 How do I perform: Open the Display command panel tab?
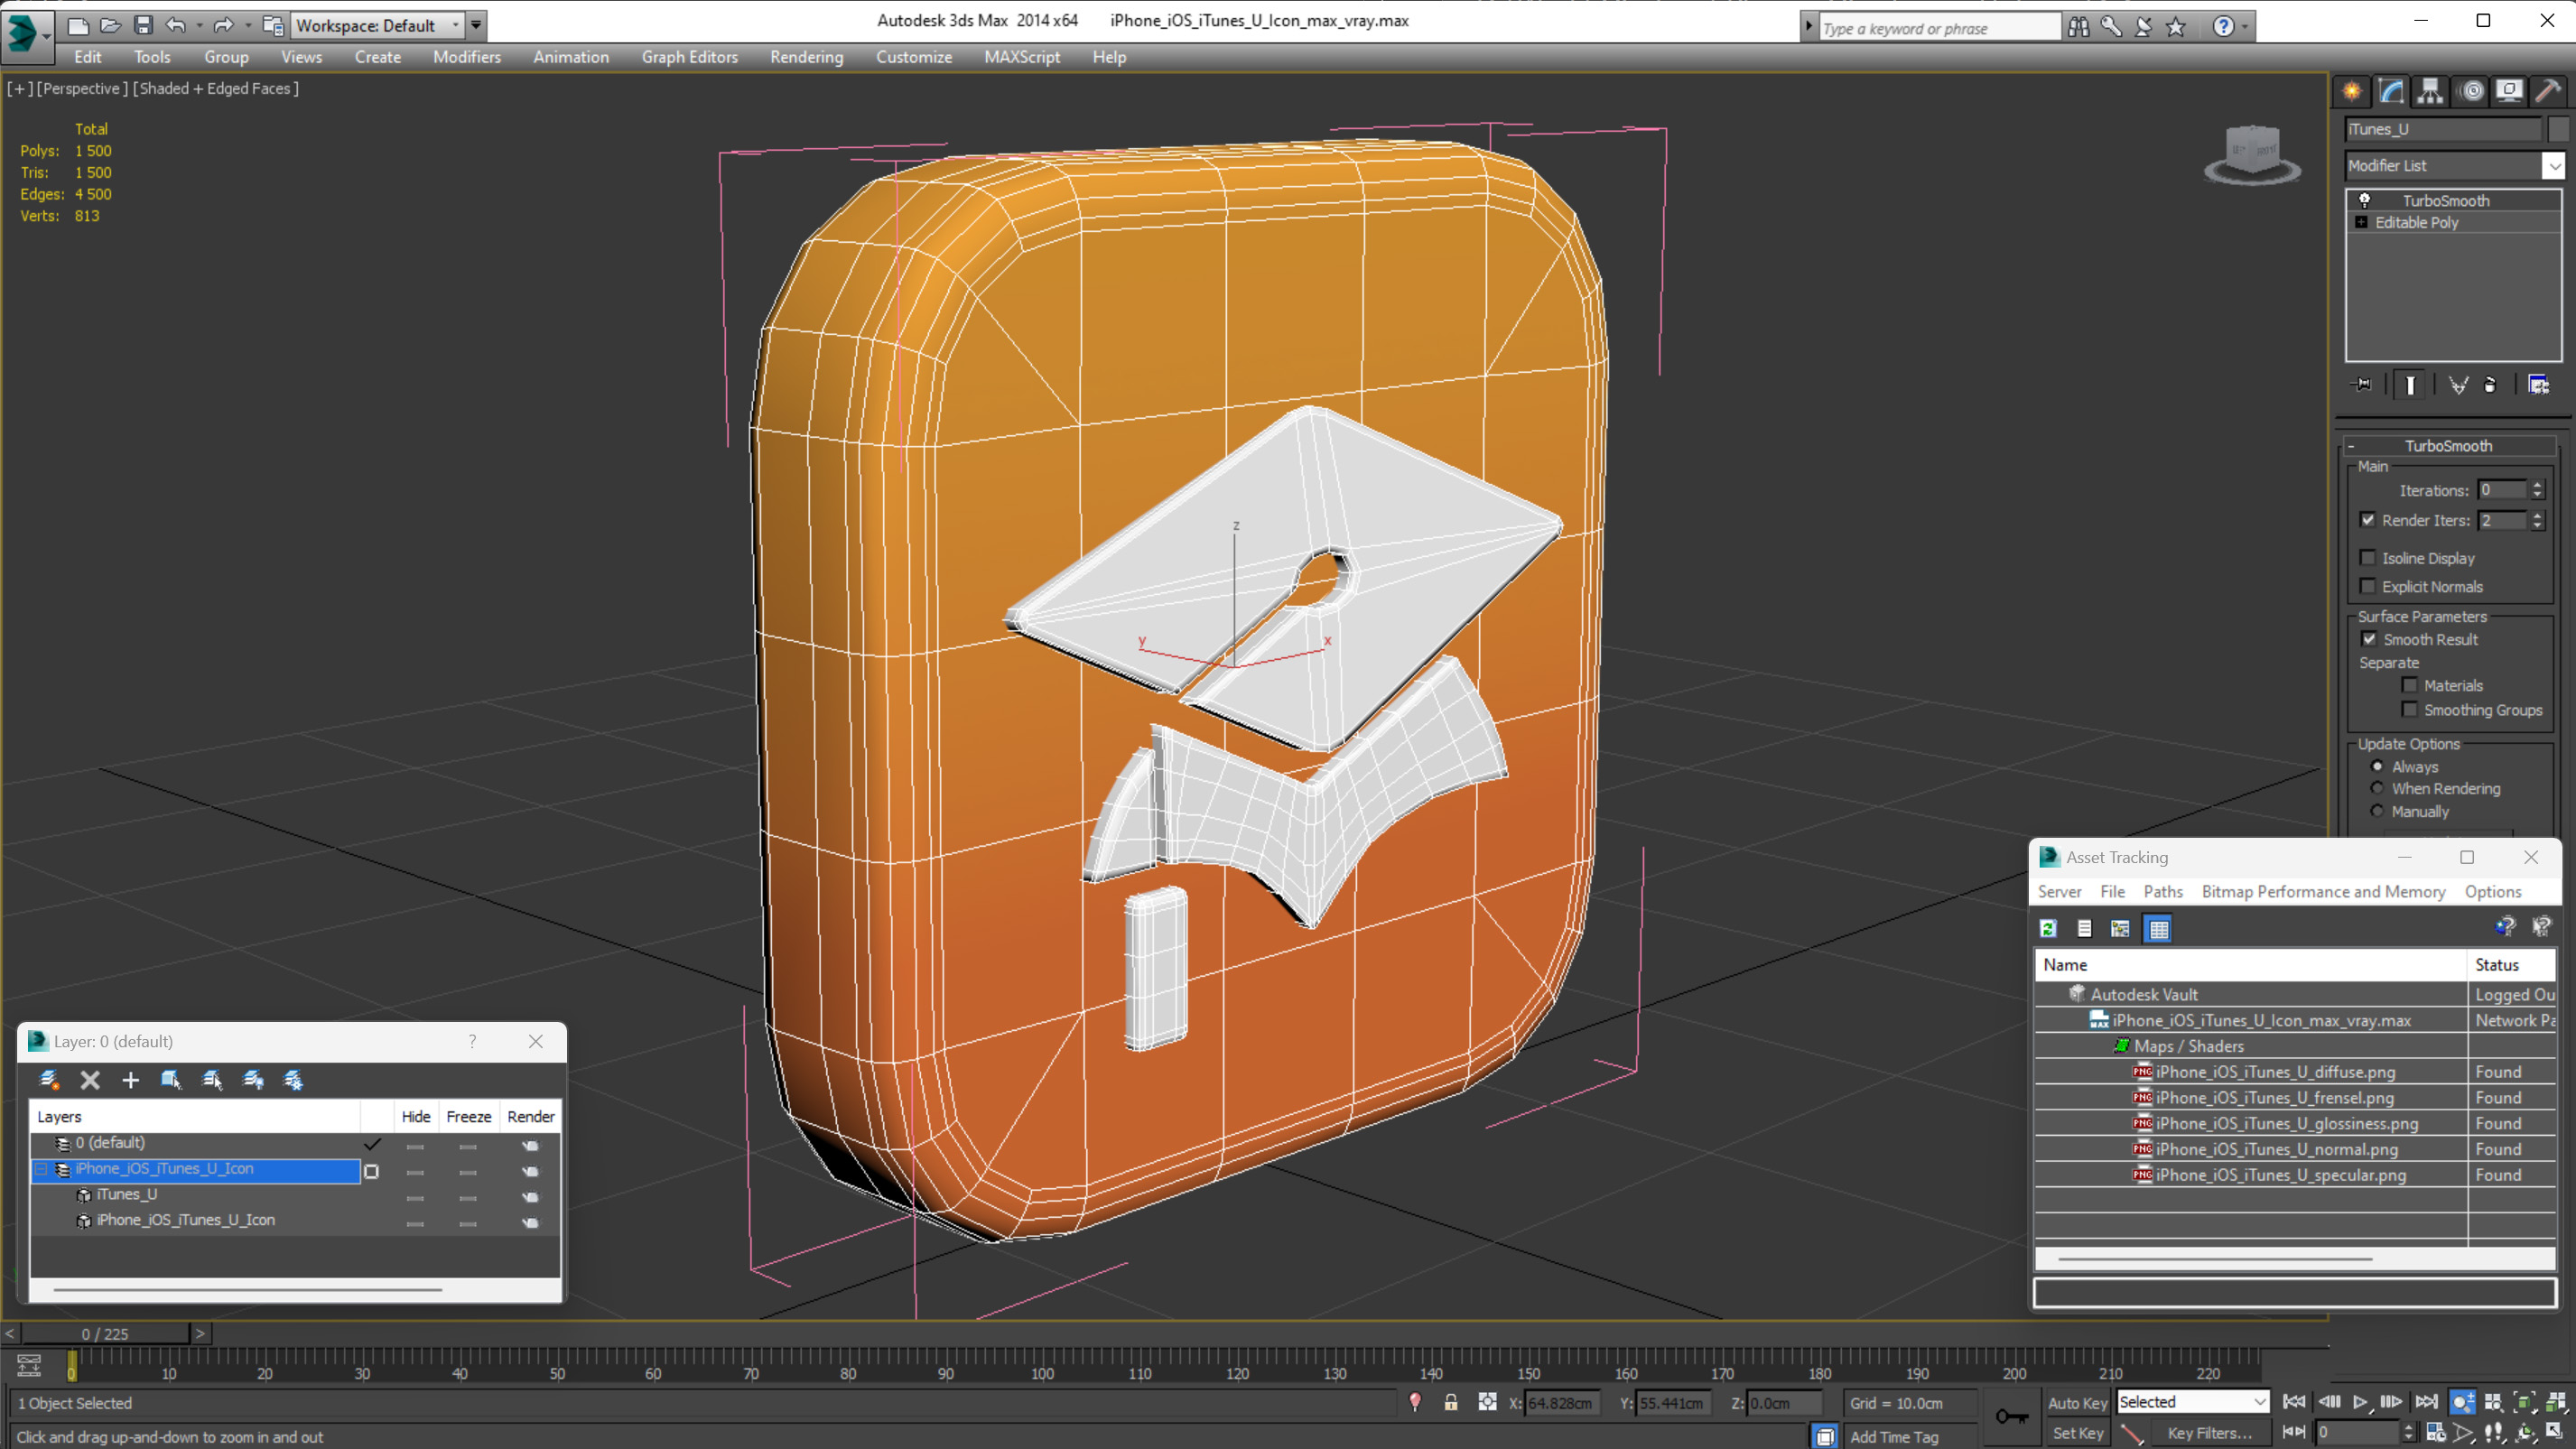coord(2510,91)
